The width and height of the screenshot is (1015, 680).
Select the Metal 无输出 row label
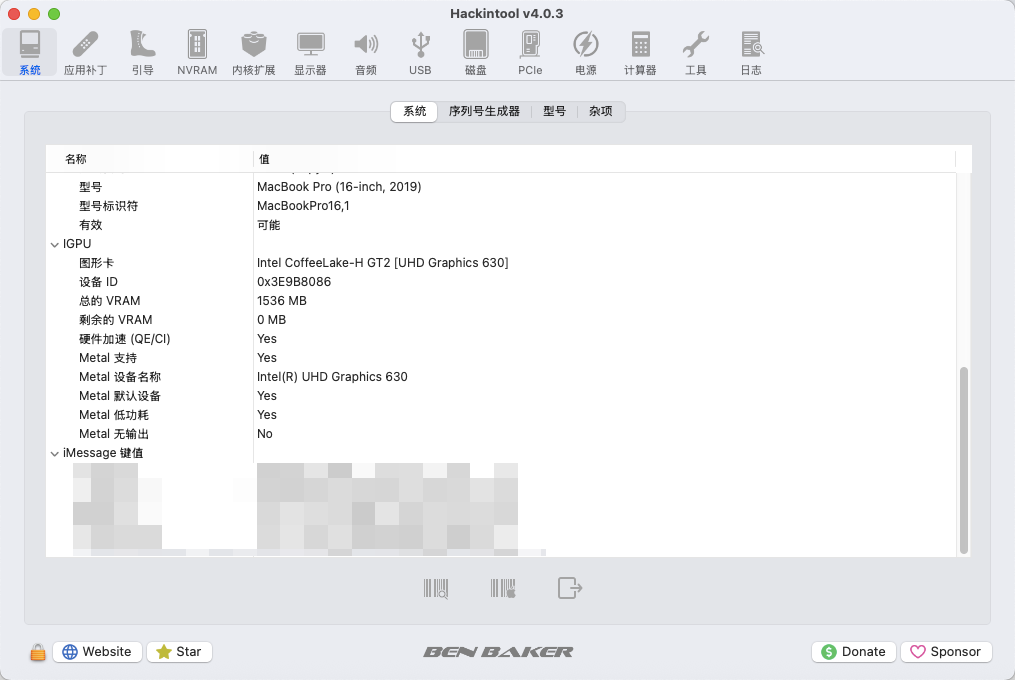pos(114,434)
